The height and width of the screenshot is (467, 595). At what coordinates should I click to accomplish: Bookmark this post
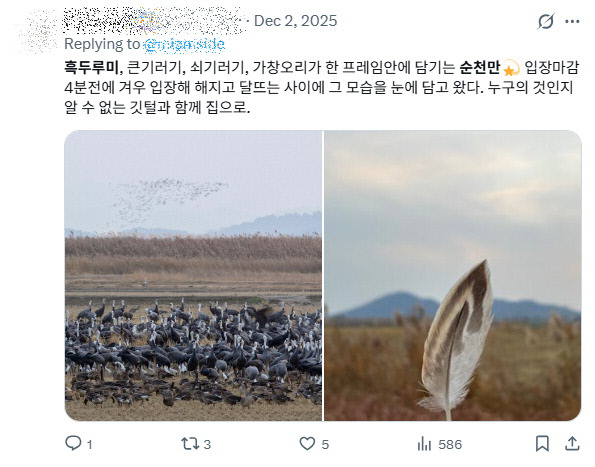(x=542, y=443)
